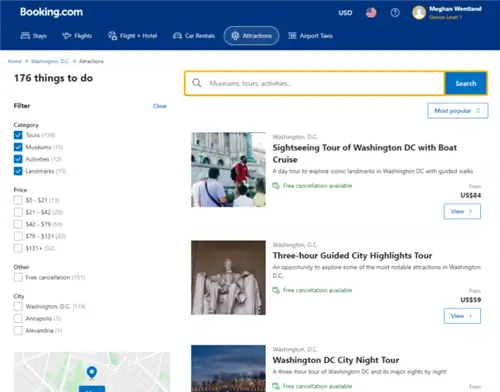Click the 176 things to do heading
This screenshot has height=392, width=500.
coord(53,78)
